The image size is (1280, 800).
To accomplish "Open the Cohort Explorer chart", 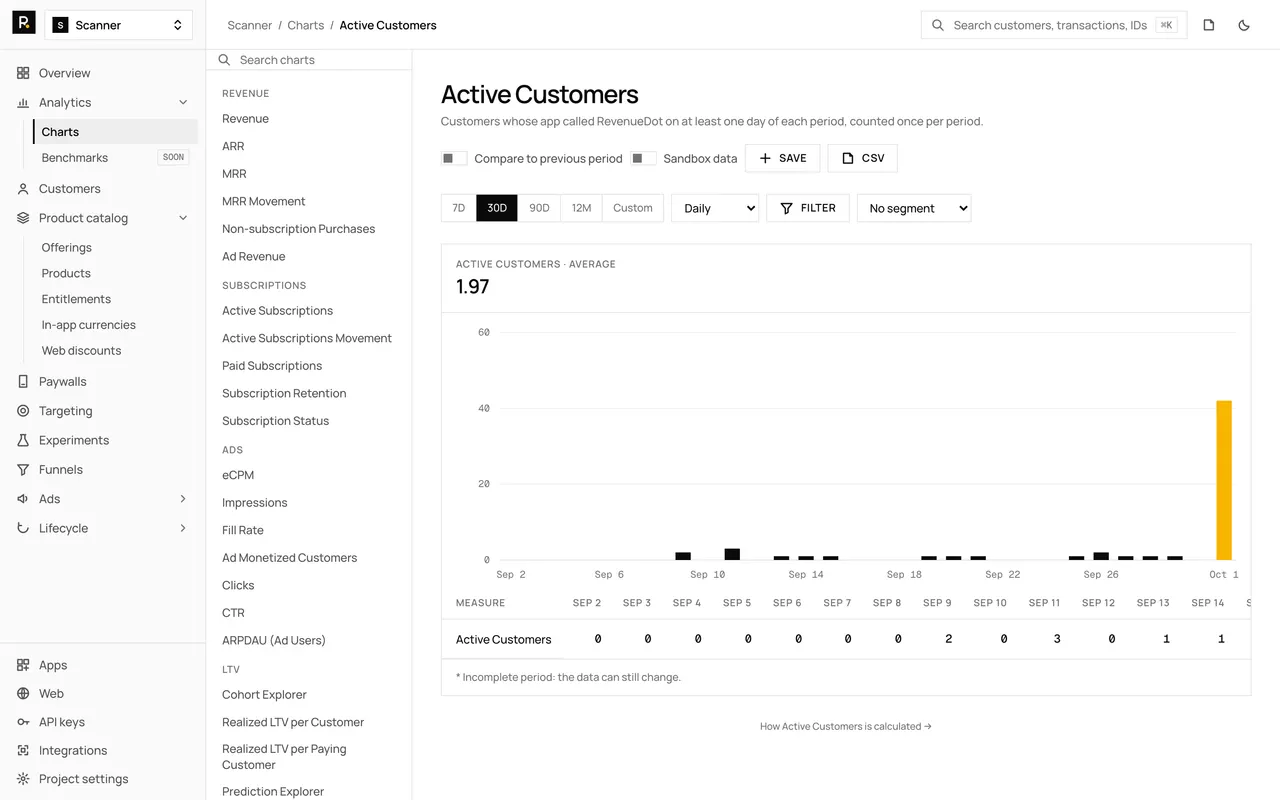I will 264,694.
